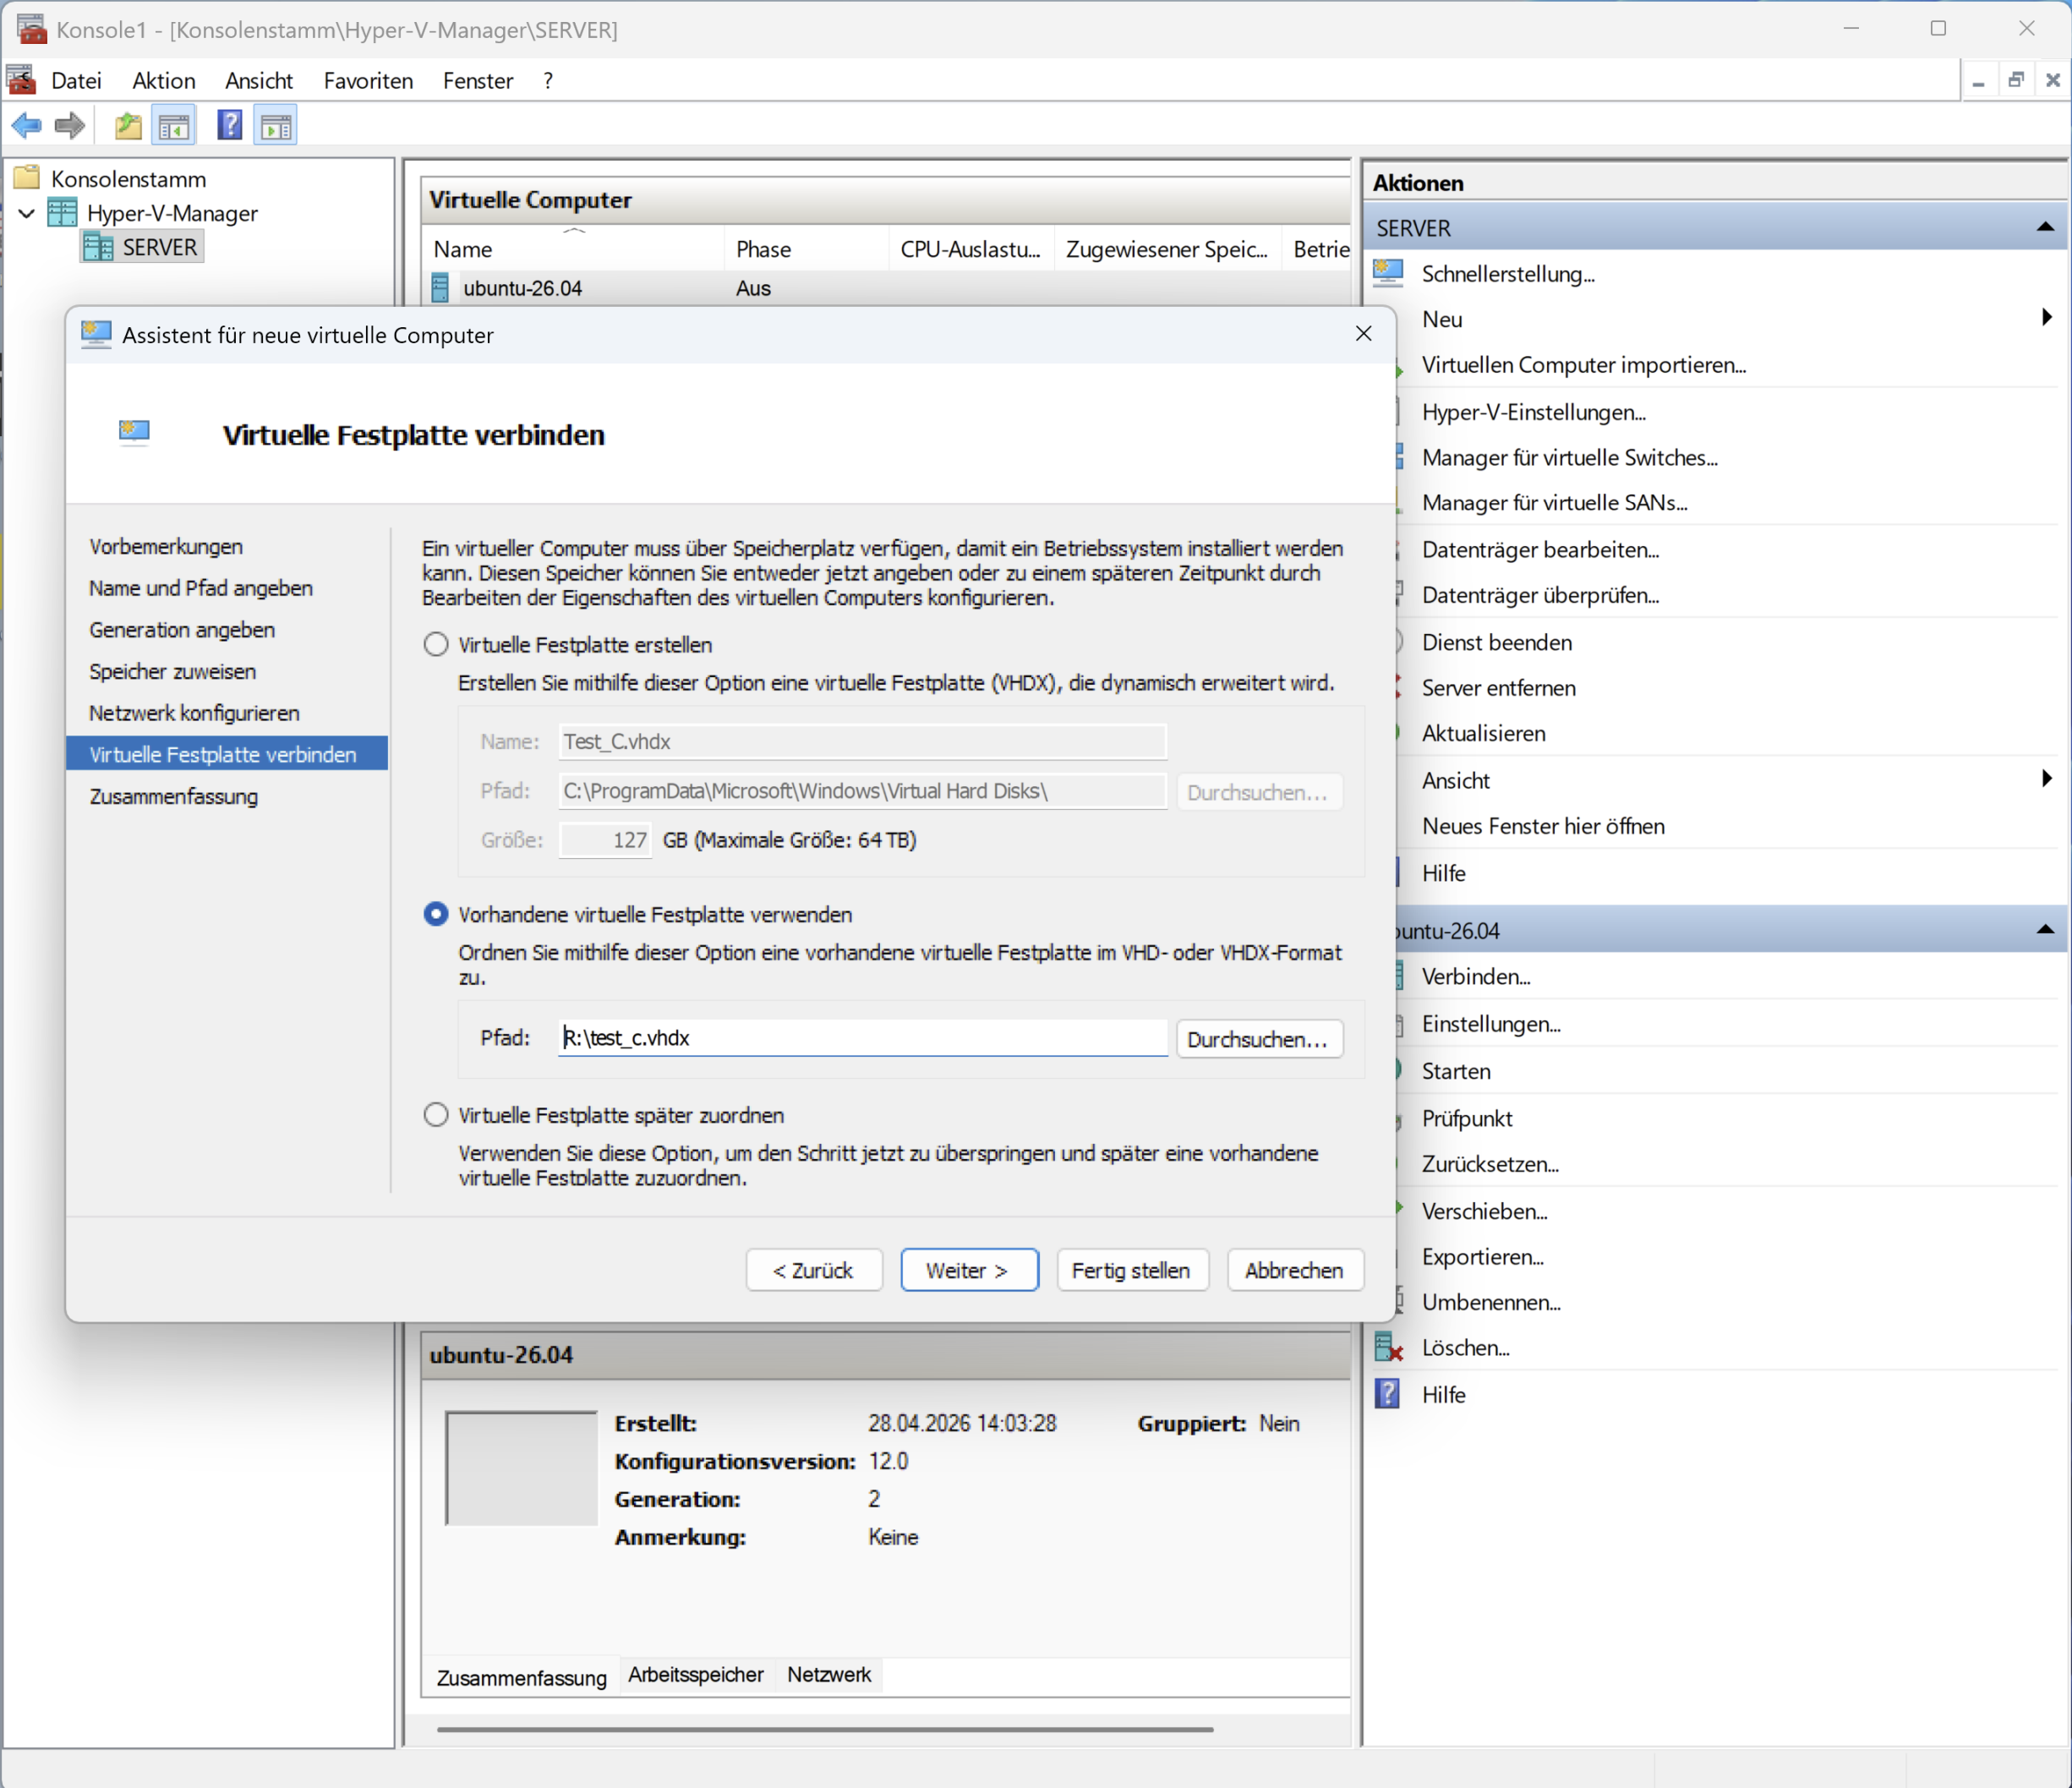2072x1788 pixels.
Task: Click the 'Weiter >' button
Action: 969,1270
